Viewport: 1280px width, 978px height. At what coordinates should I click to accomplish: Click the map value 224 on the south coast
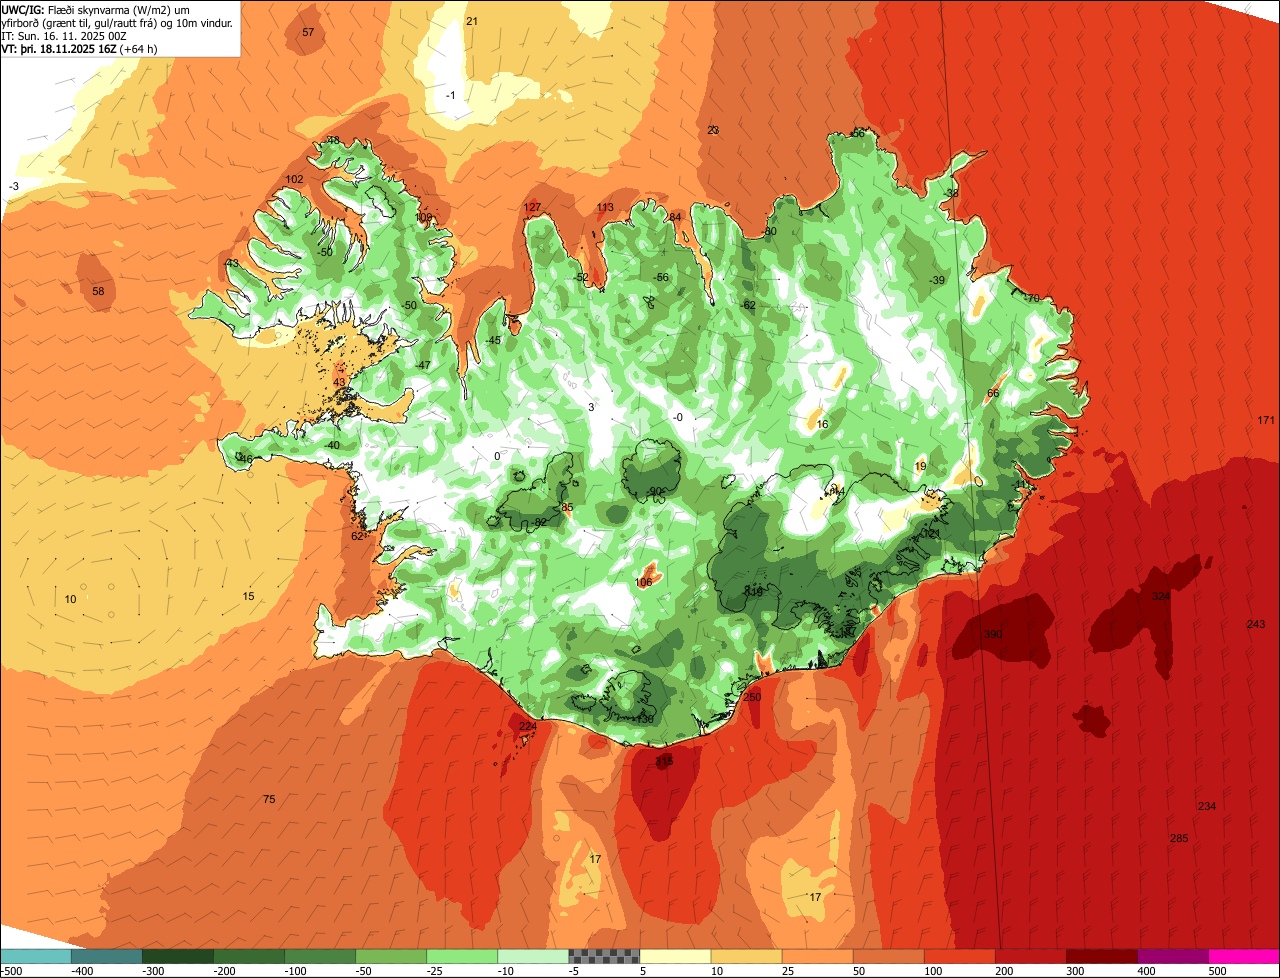[x=528, y=727]
